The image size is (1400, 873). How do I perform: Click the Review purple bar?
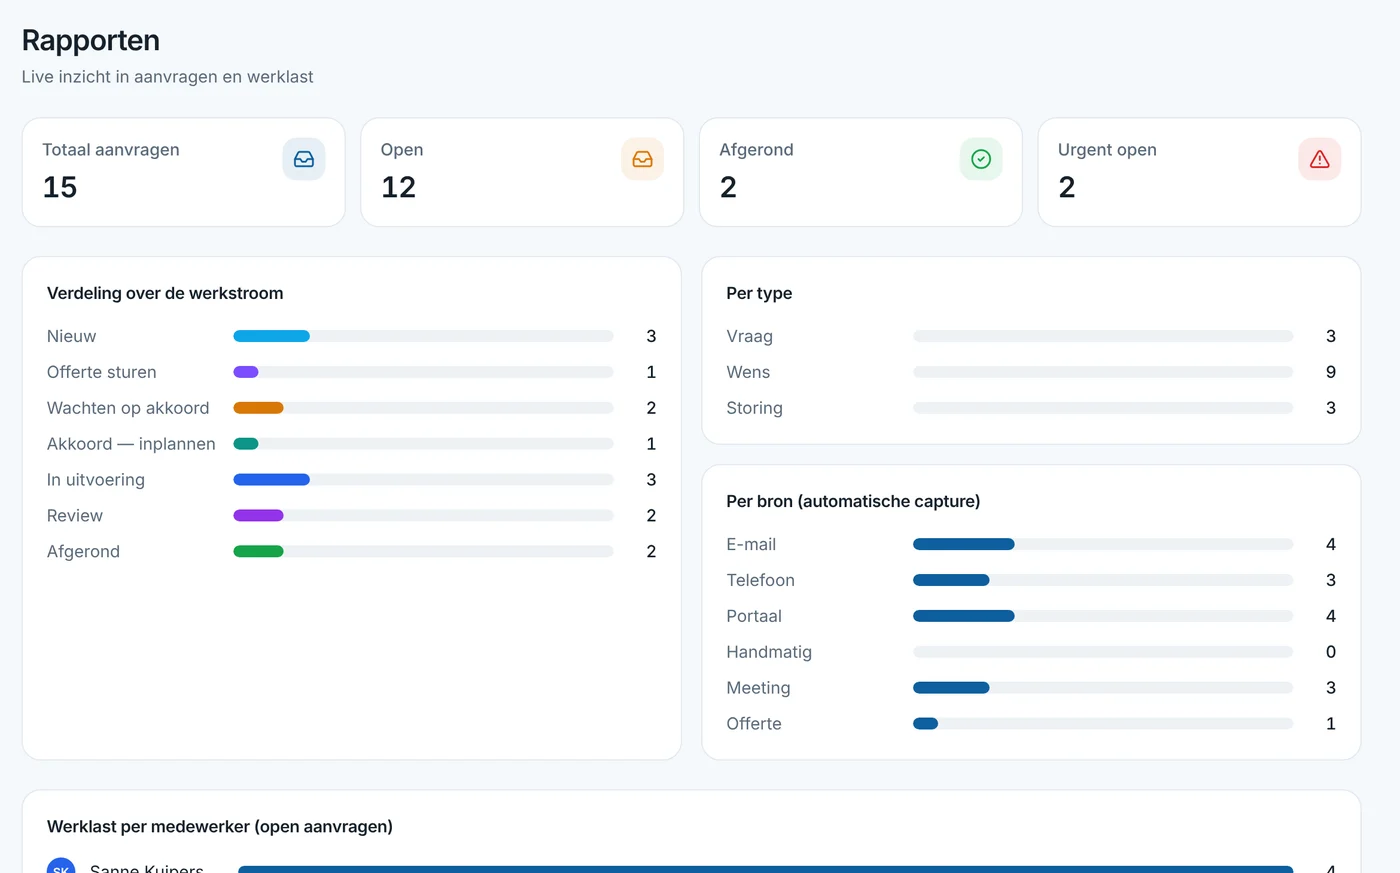click(258, 516)
